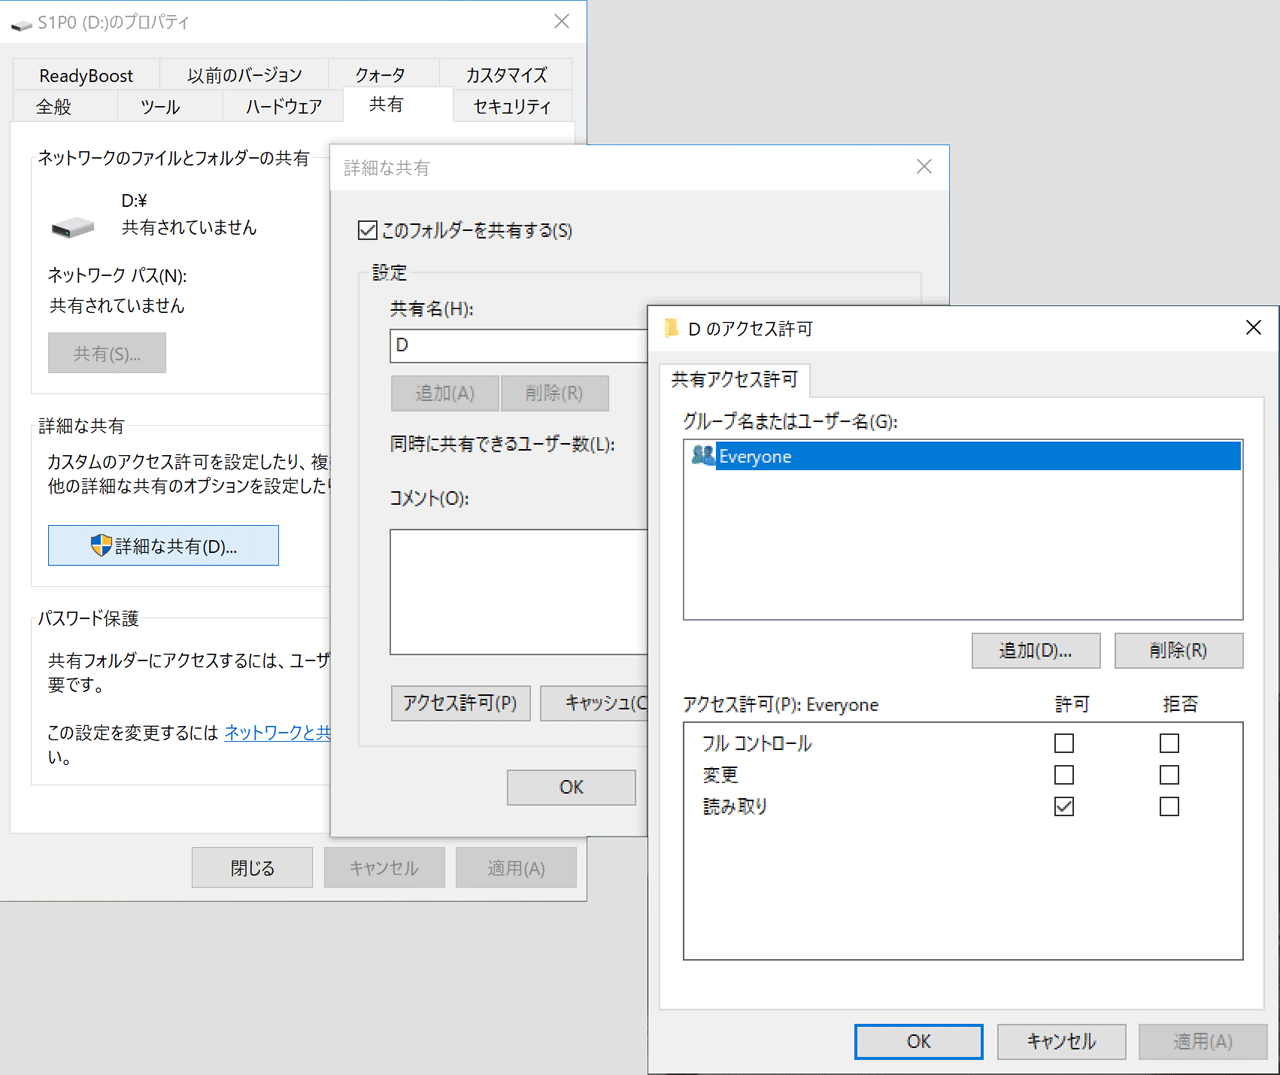This screenshot has height=1075, width=1280.
Task: Click 閉じる button in properties window
Action: 252,868
